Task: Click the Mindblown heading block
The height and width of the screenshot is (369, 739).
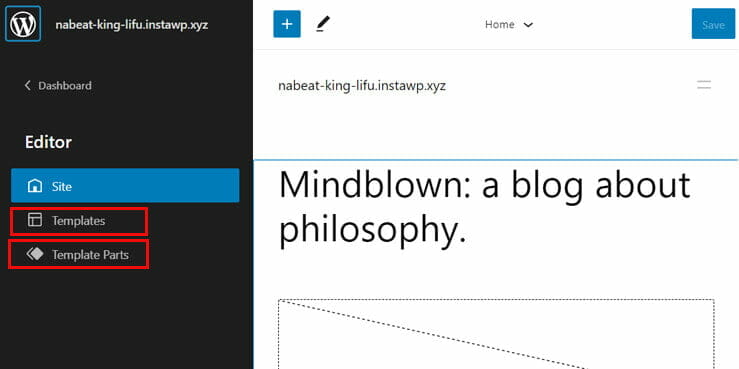Action: [485, 208]
